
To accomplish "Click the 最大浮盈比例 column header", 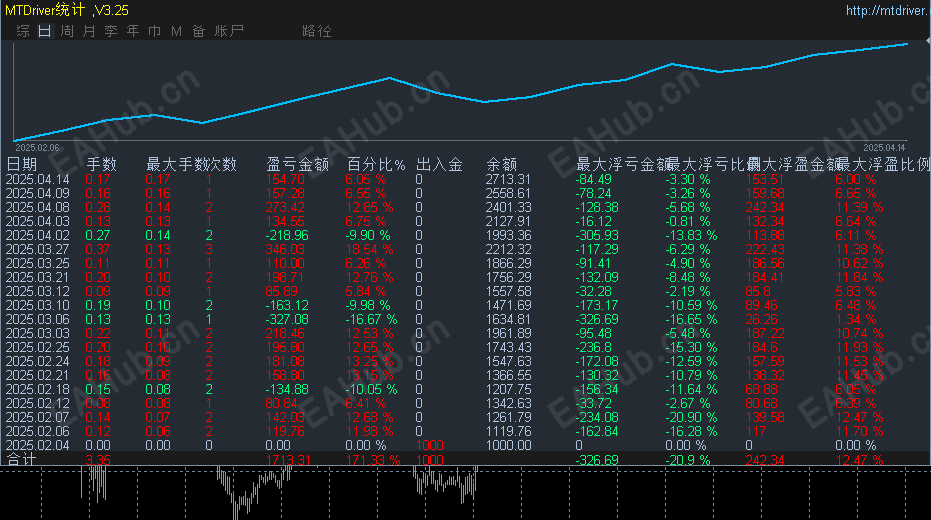I will pos(884,164).
